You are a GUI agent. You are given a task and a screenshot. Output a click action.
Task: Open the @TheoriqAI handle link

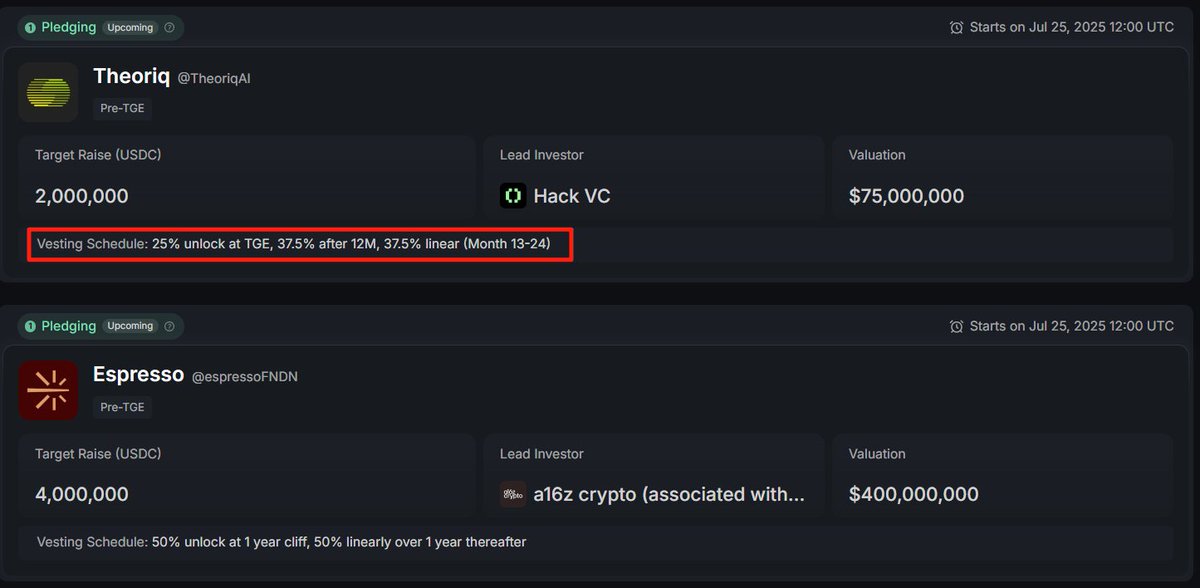pos(214,78)
